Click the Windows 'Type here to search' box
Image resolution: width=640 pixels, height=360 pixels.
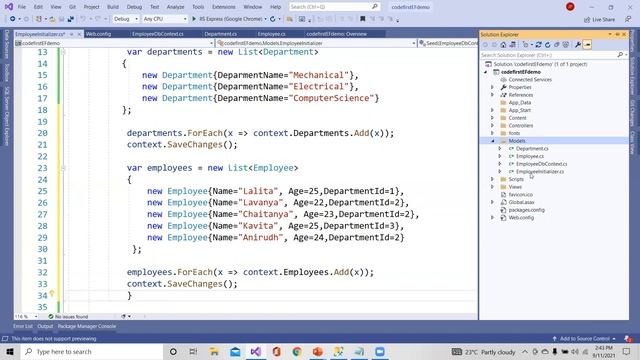tap(92, 351)
